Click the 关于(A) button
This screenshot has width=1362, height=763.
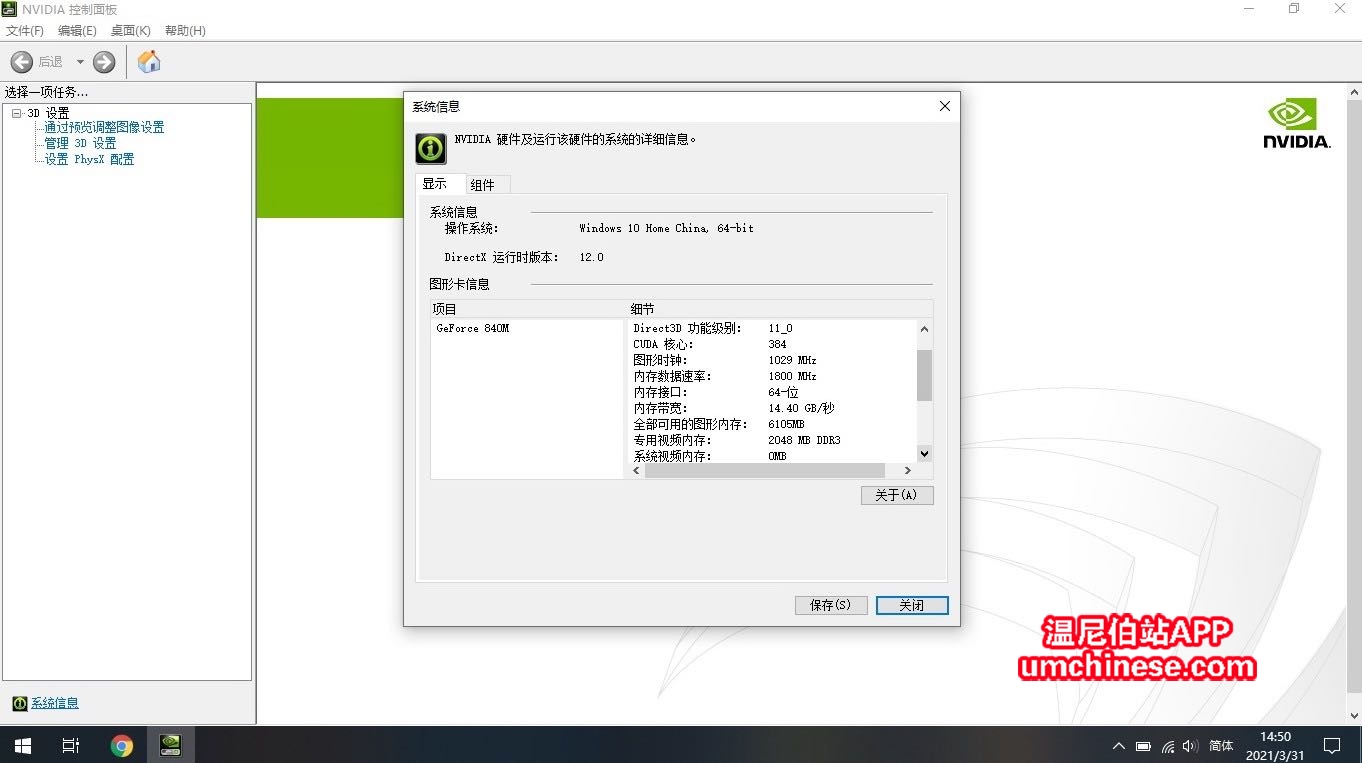point(897,495)
